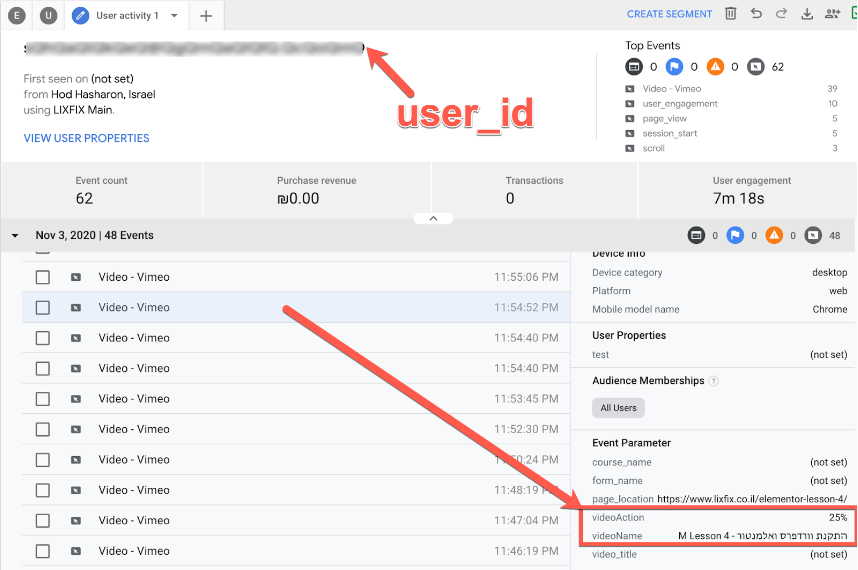Click the blue flag conversion events icon
Image resolution: width=858 pixels, height=570 pixels.
click(674, 67)
